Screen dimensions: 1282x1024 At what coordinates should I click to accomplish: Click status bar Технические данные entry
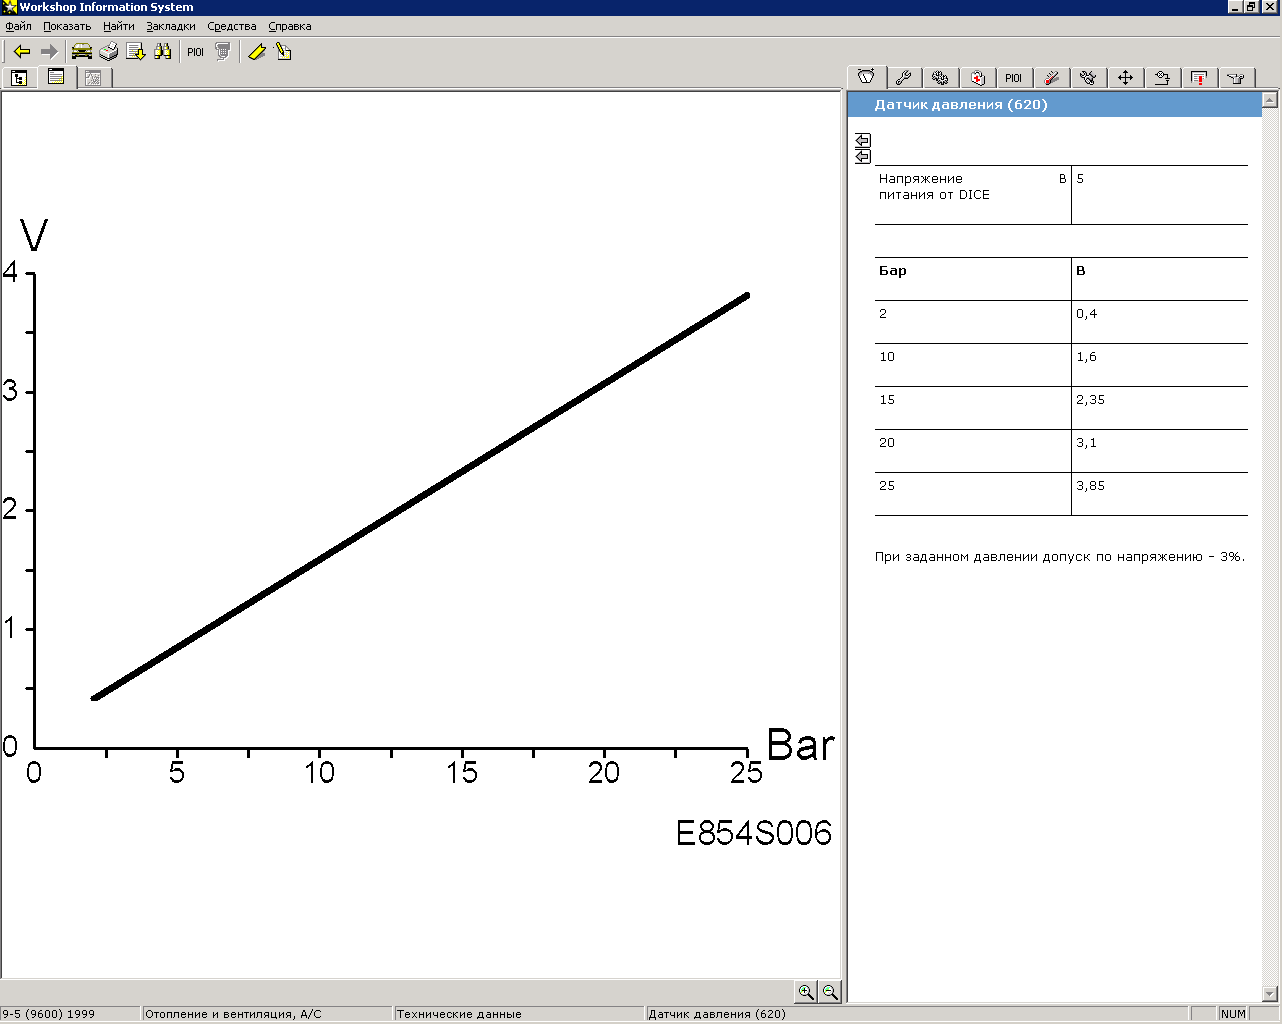click(x=519, y=1014)
